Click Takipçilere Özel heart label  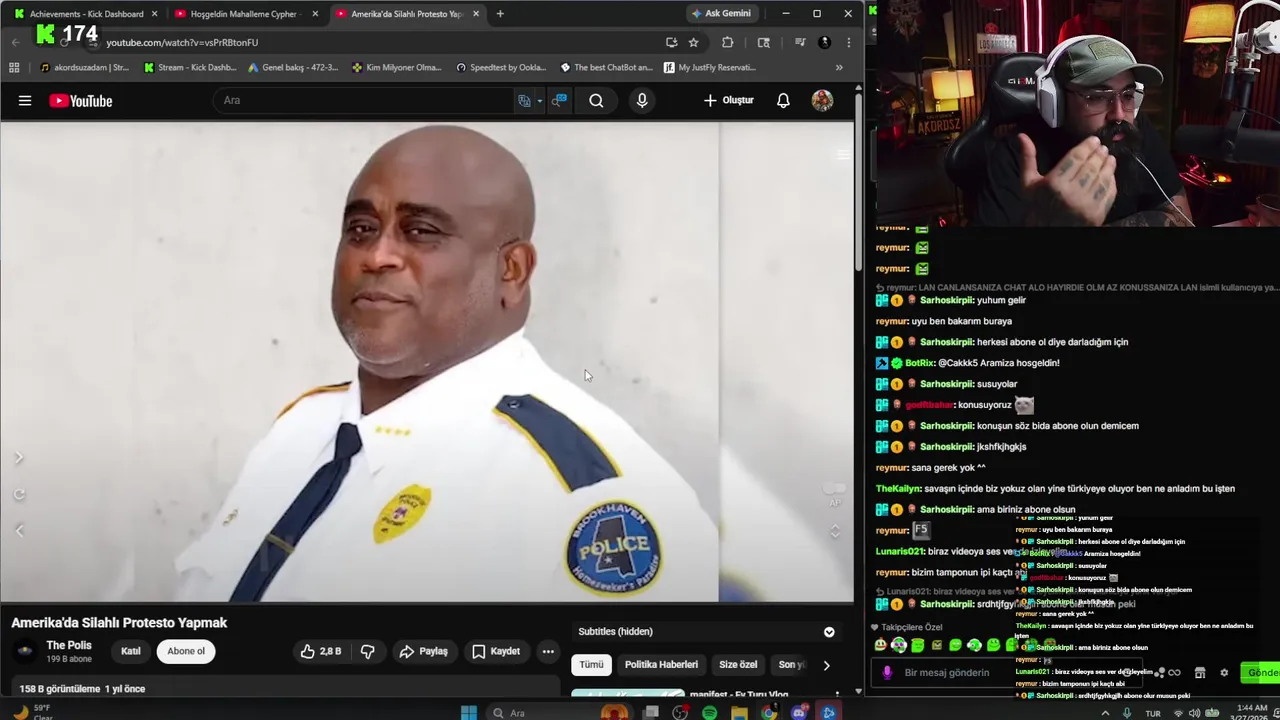(x=906, y=627)
